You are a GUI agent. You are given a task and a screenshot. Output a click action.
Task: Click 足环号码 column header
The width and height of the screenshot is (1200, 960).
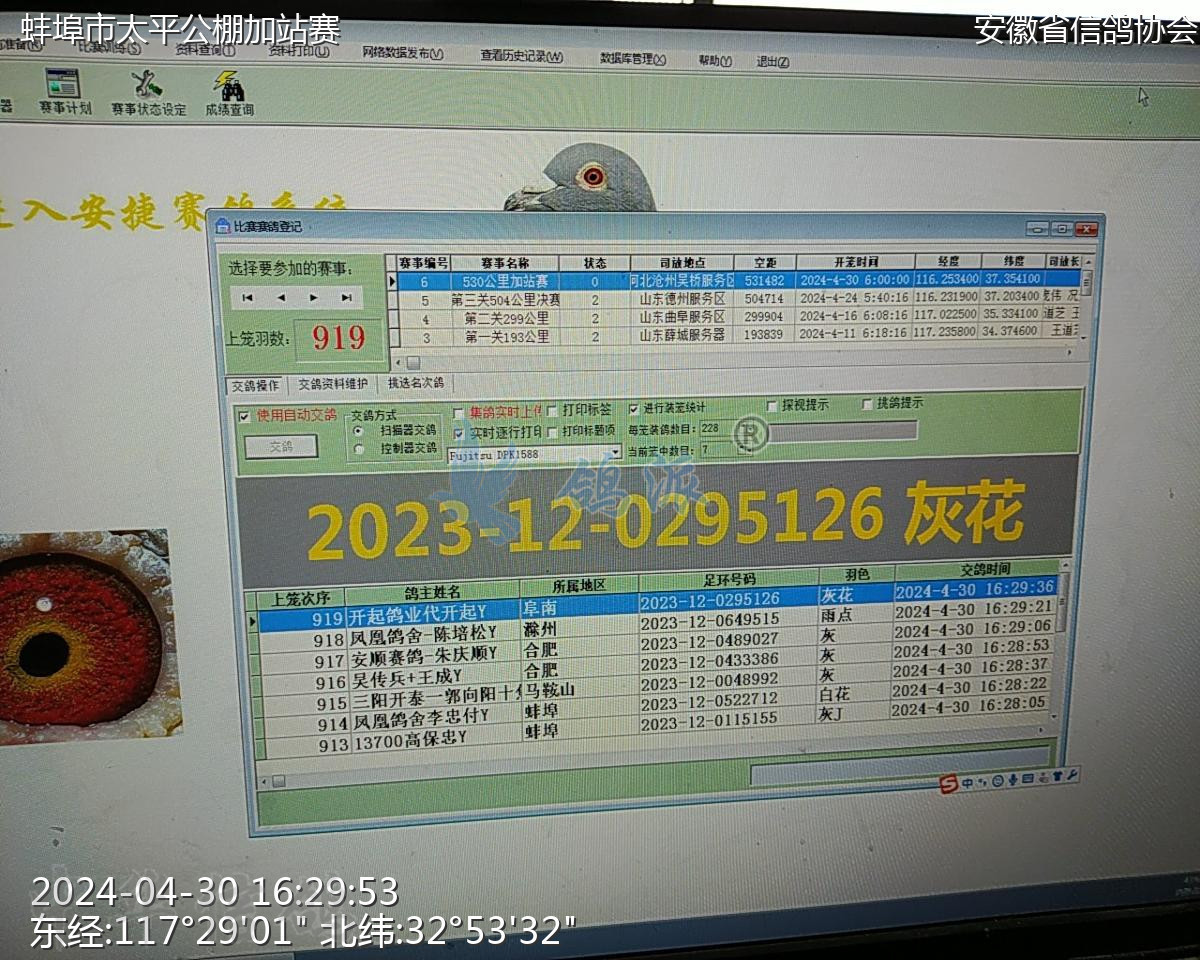coord(727,580)
